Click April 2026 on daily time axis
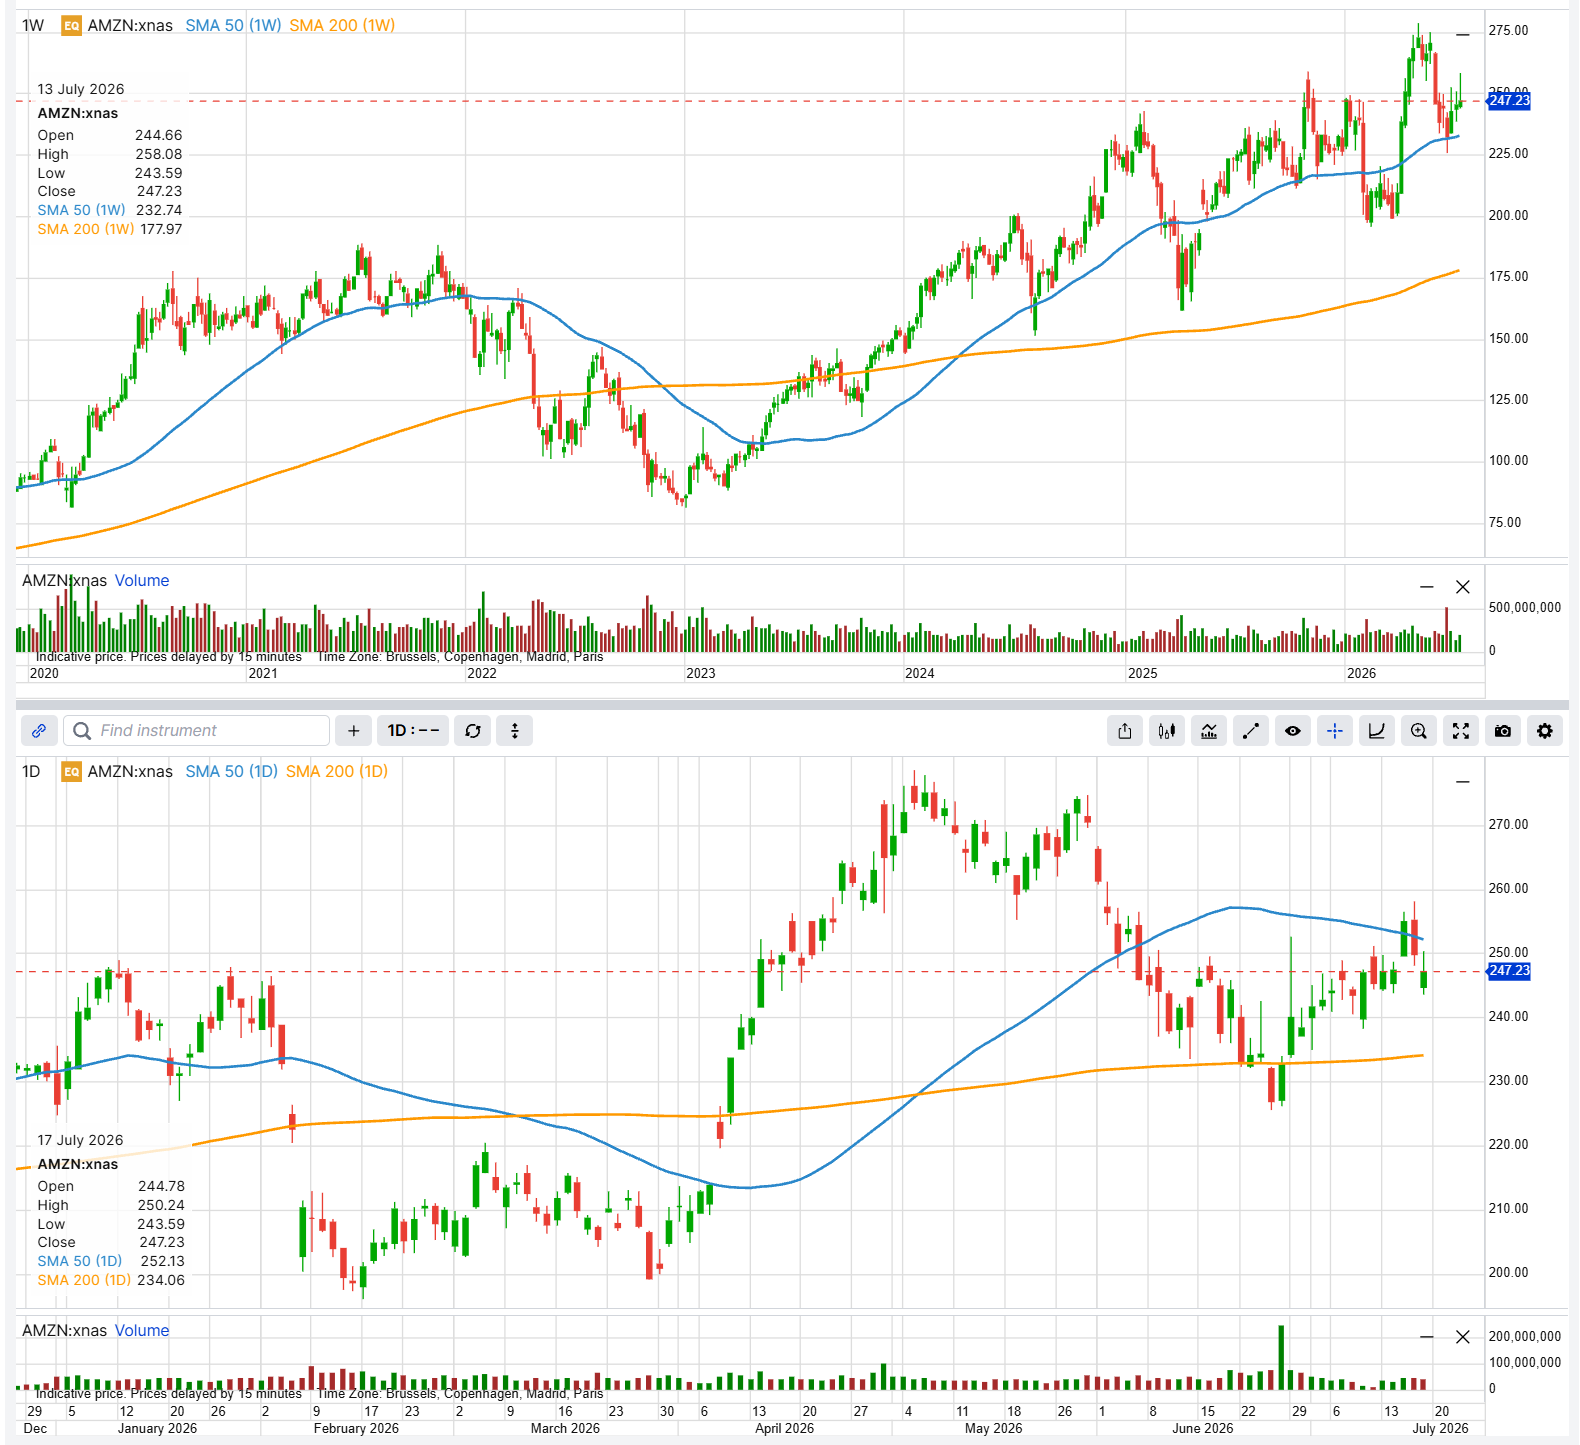The height and width of the screenshot is (1445, 1580). 785,1429
